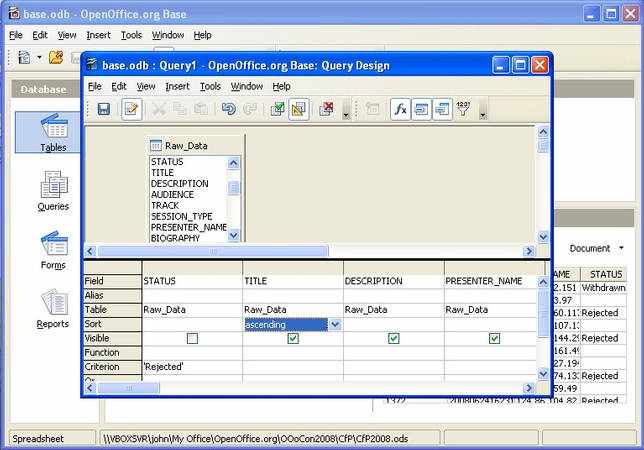Screen dimensions: 644x450
Task: Click the Clear Query icon
Action: click(327, 109)
